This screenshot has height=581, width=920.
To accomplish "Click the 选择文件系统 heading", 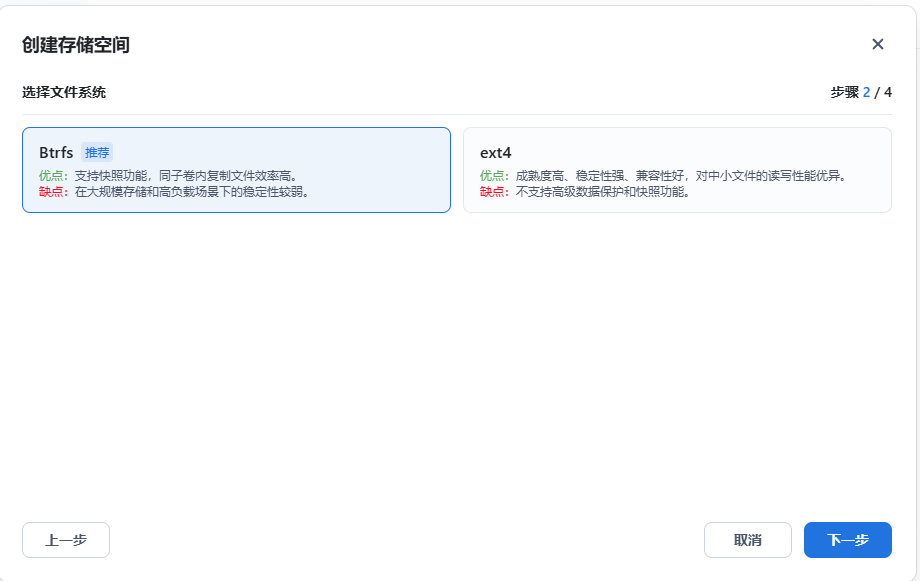I will click(64, 92).
